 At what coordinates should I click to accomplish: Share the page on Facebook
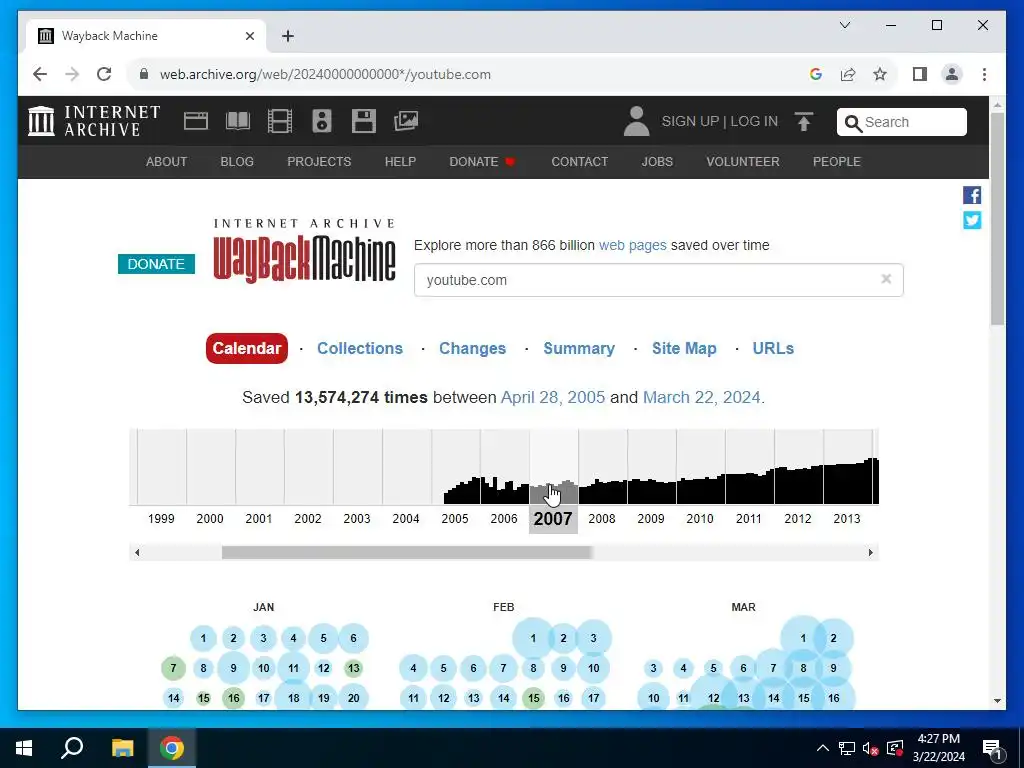[x=972, y=195]
